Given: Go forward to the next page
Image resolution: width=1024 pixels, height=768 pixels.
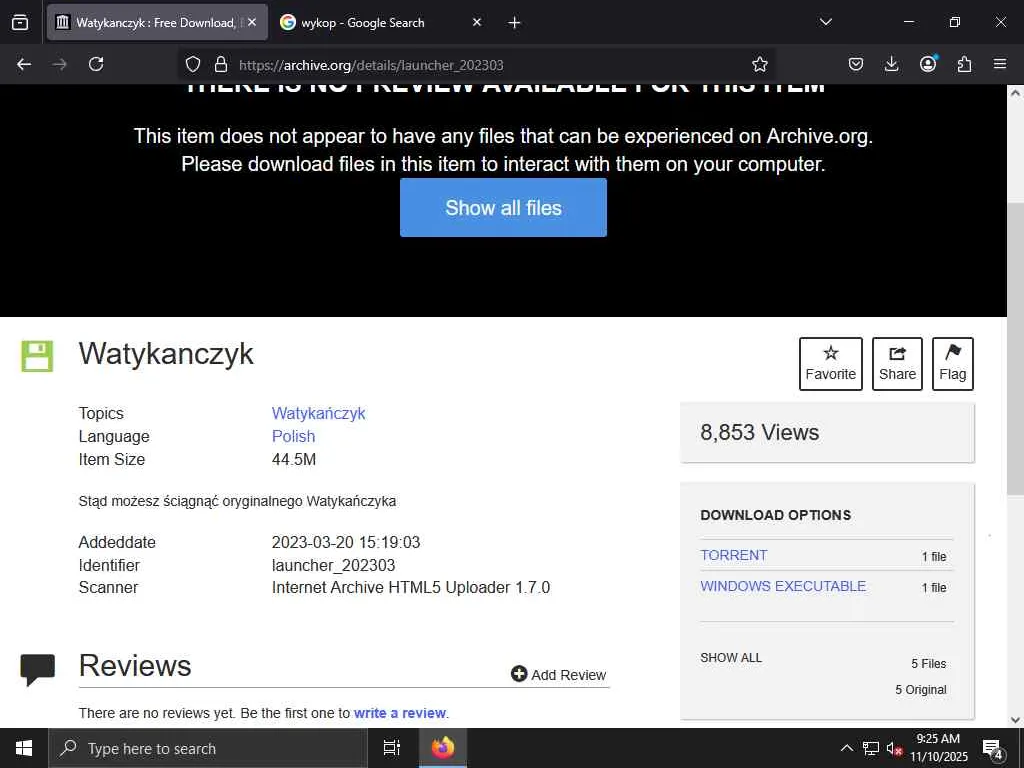Looking at the screenshot, I should tap(60, 64).
